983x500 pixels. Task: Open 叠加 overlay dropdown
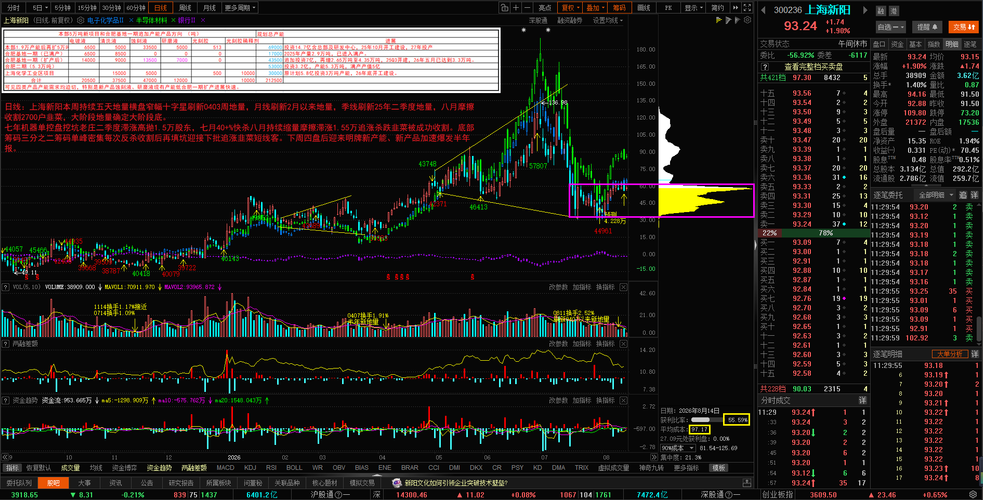tap(594, 8)
